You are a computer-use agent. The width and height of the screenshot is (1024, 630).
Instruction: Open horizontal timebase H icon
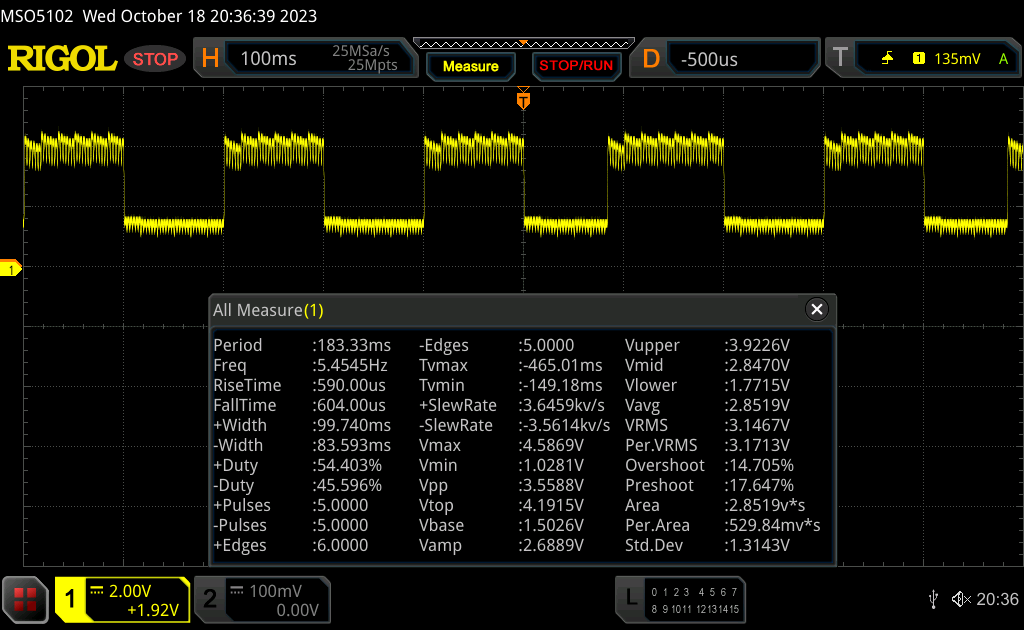210,59
